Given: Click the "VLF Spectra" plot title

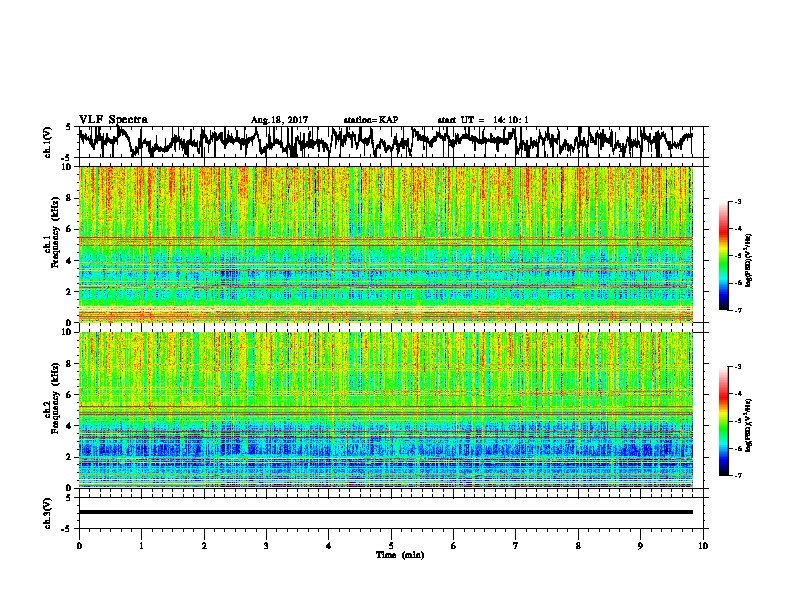Looking at the screenshot, I should (113, 120).
